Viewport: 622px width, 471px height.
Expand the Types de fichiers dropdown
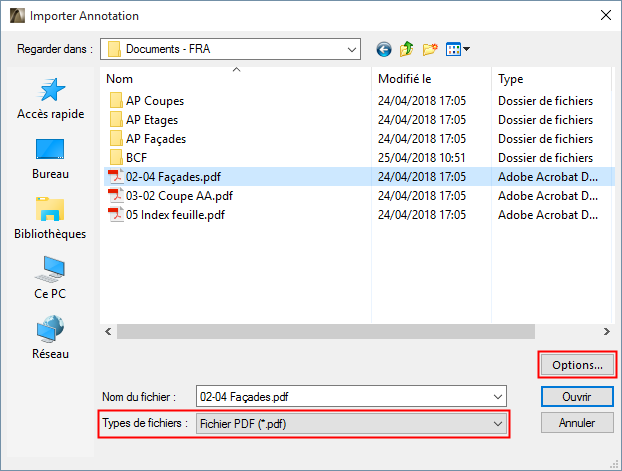[499, 424]
